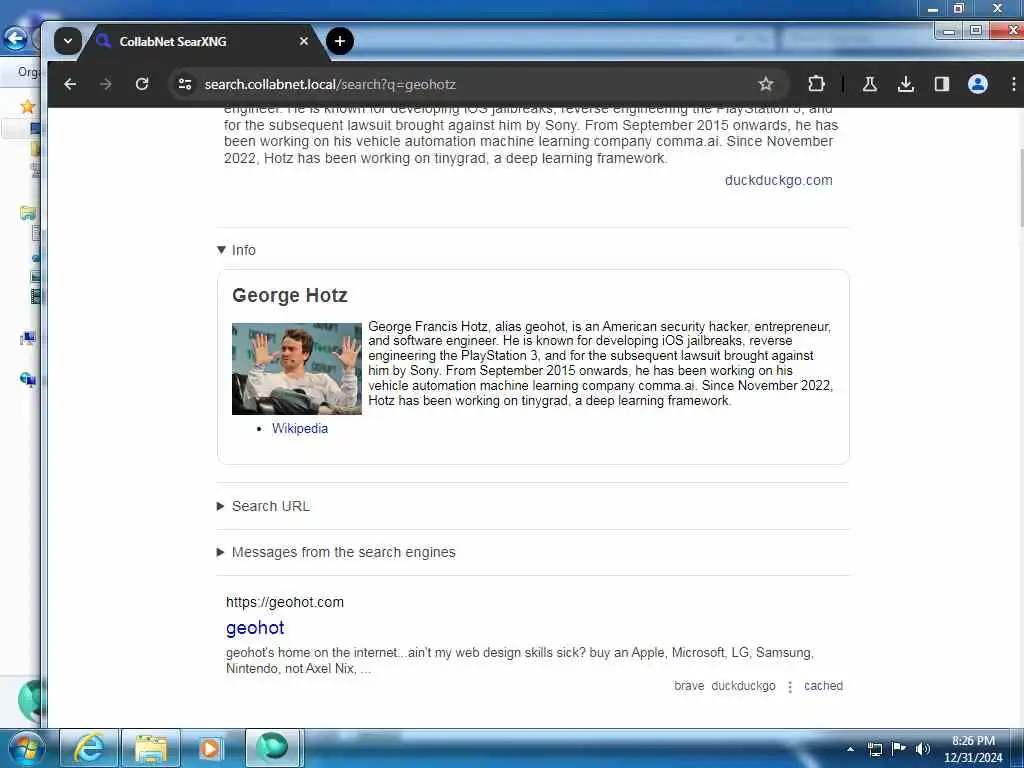Image resolution: width=1024 pixels, height=768 pixels.
Task: Click the brave engine label
Action: click(689, 686)
